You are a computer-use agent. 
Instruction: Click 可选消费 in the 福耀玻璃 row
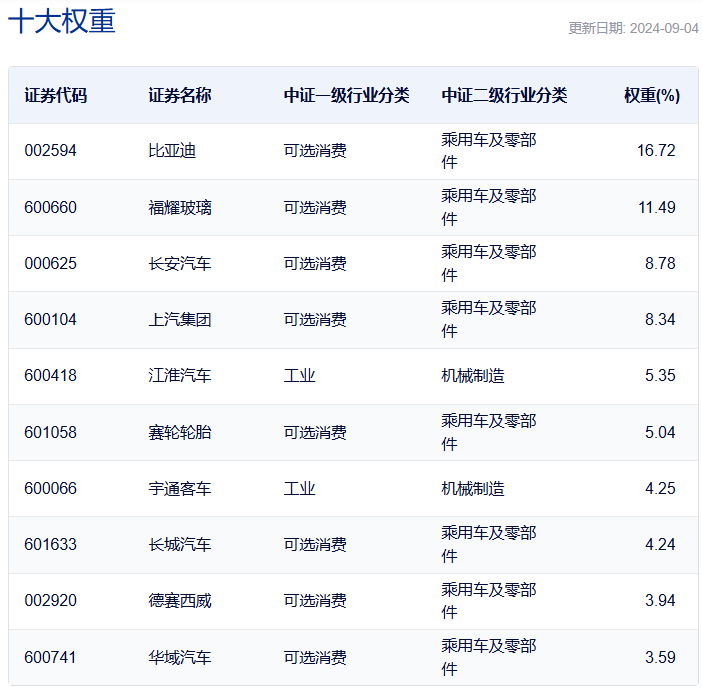pyautogui.click(x=315, y=208)
